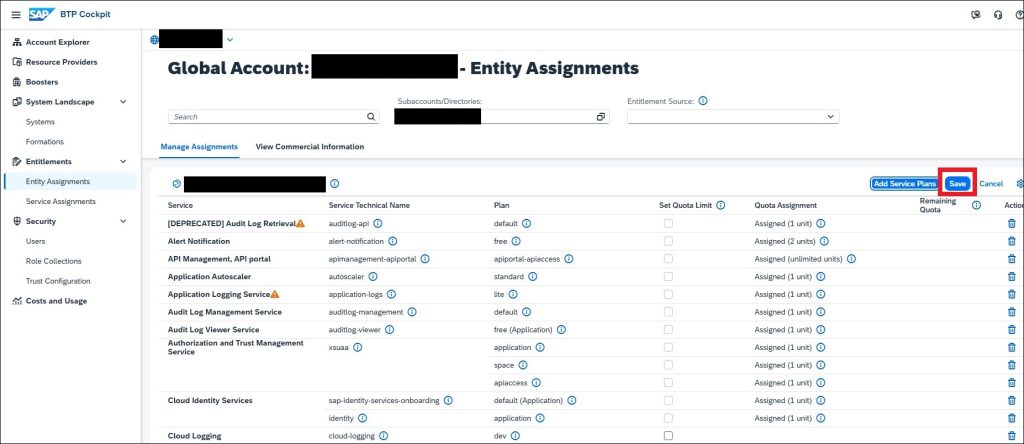Toggle quota limit checkbox for Alert Notification

pyautogui.click(x=668, y=241)
